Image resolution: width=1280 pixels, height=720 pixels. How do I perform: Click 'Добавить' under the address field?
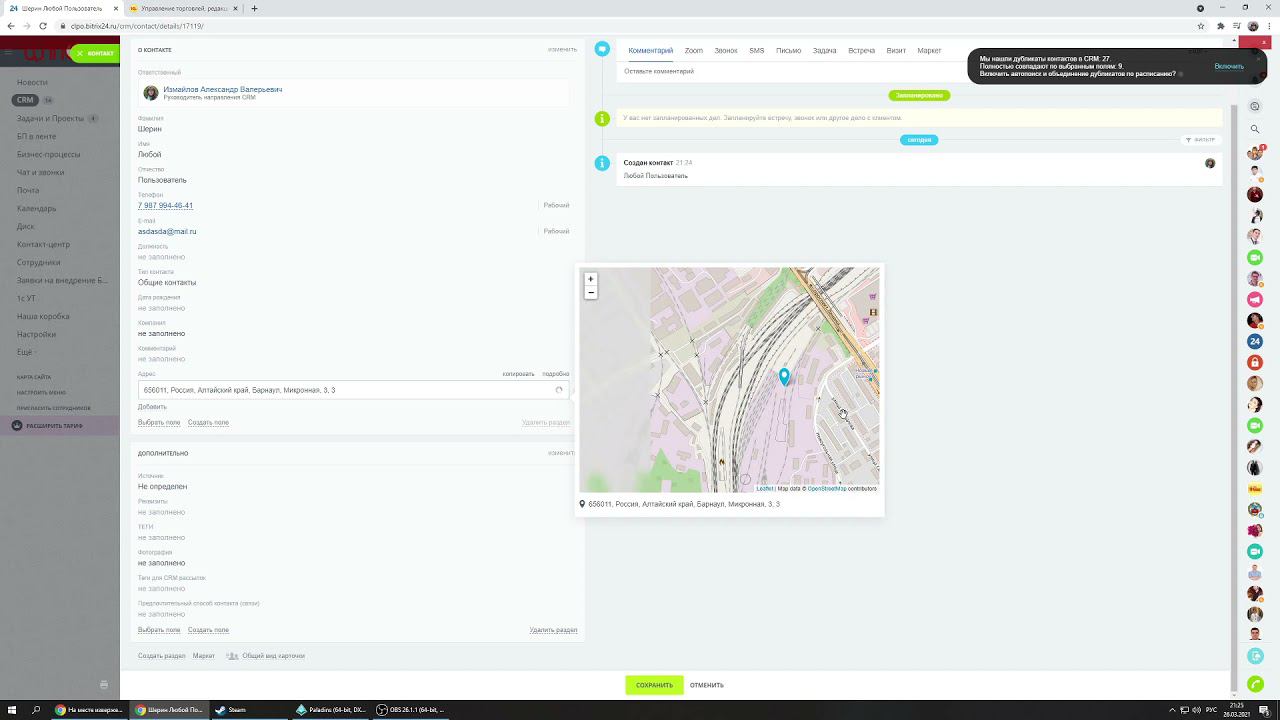click(152, 407)
